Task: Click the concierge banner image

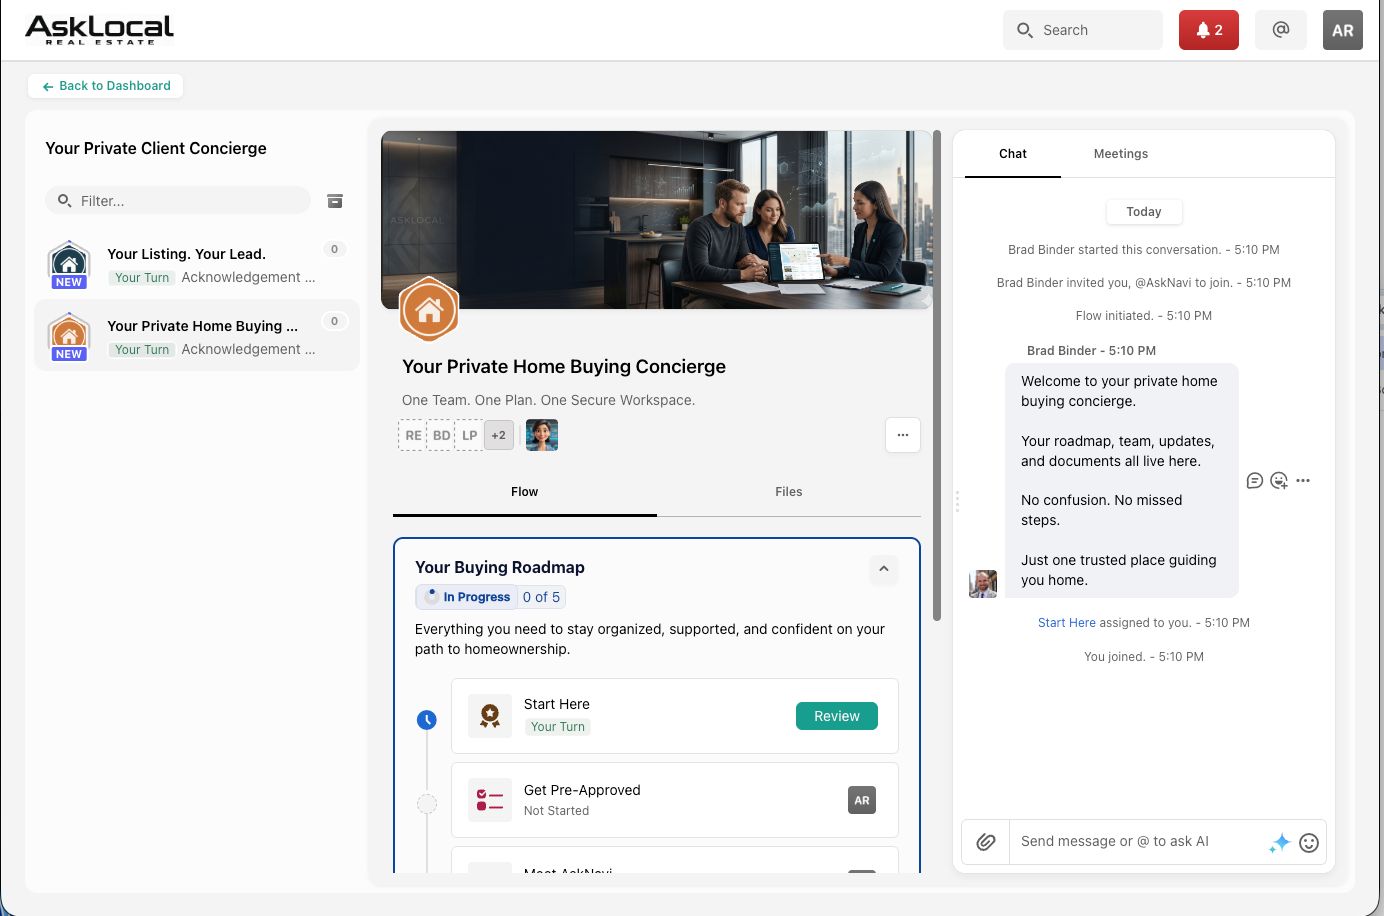Action: (657, 219)
